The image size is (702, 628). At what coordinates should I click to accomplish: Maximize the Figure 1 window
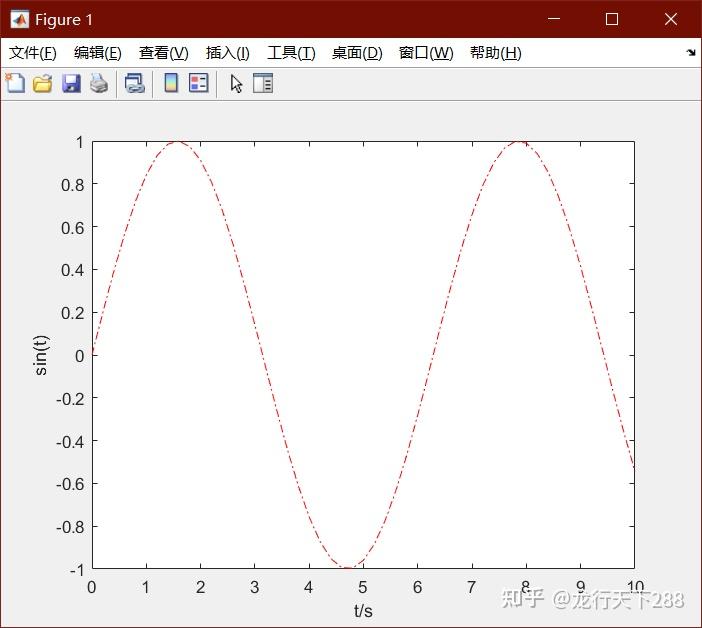pos(612,19)
